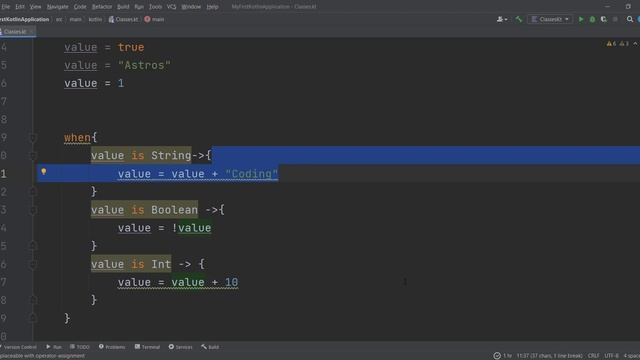Click the true keyword

(x=131, y=47)
